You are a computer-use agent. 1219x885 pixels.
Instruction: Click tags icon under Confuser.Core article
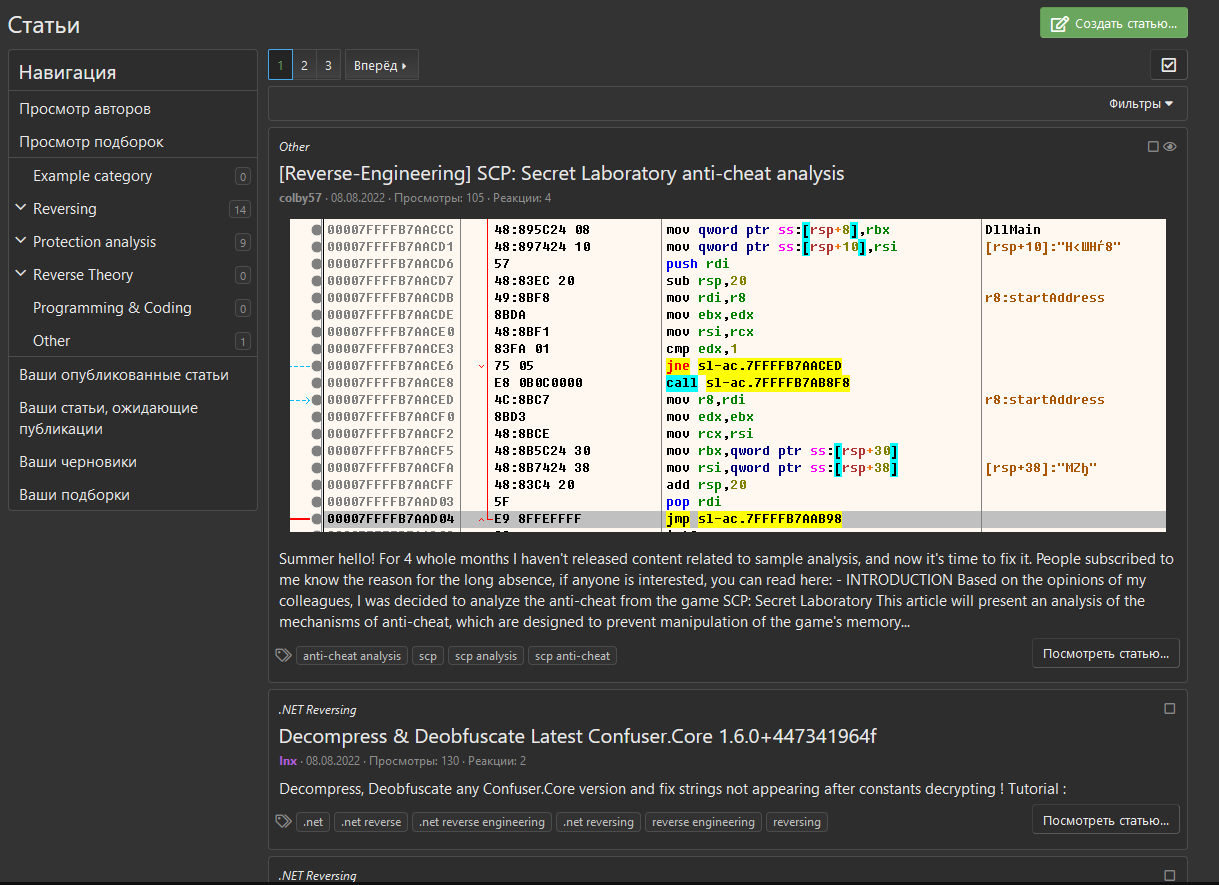284,822
